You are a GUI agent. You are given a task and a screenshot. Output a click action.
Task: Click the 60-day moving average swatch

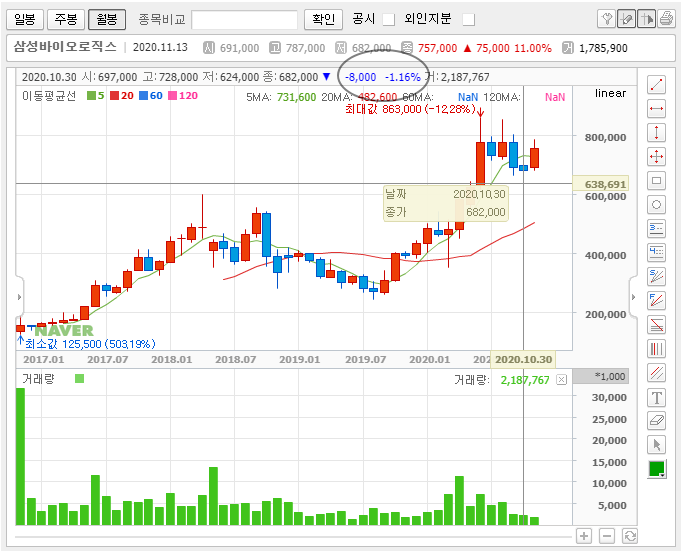click(143, 95)
